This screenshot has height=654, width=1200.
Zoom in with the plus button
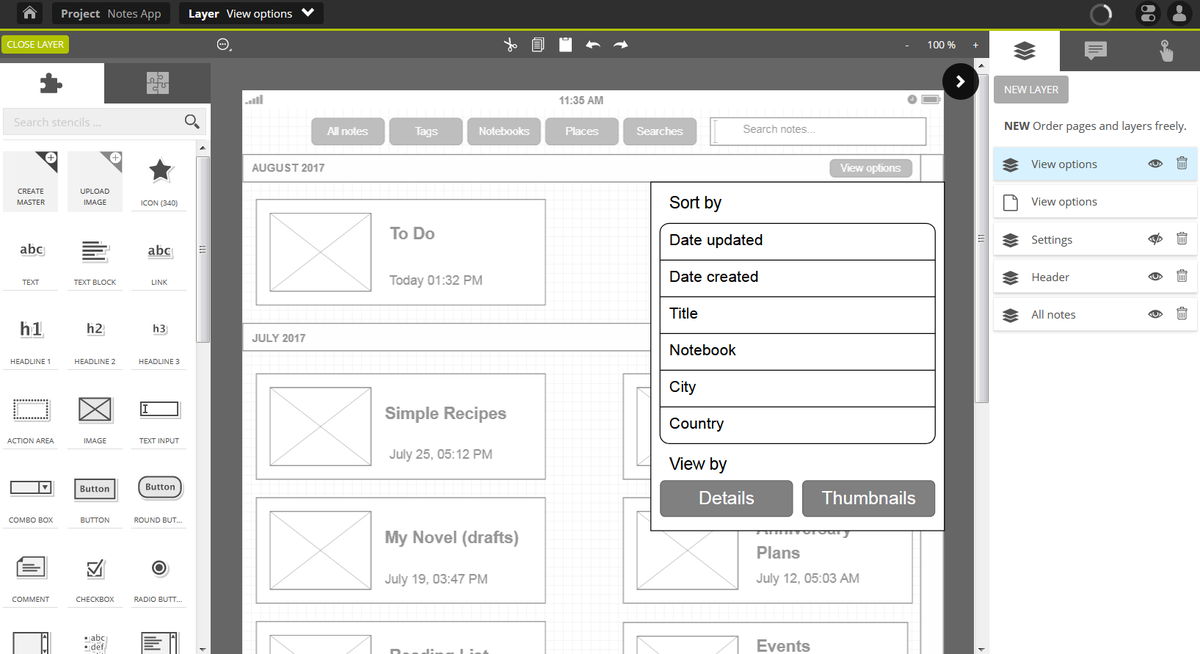[976, 45]
